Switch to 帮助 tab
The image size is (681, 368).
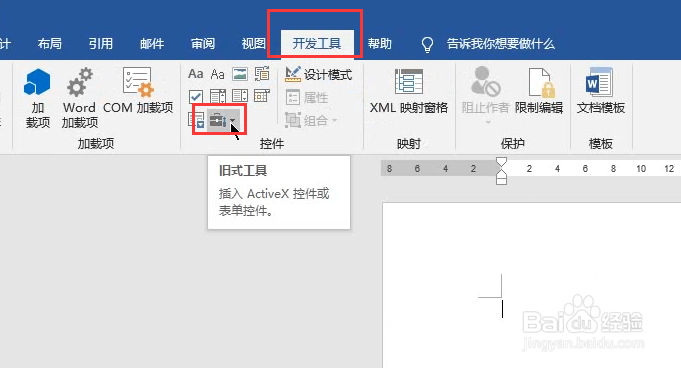(x=380, y=43)
